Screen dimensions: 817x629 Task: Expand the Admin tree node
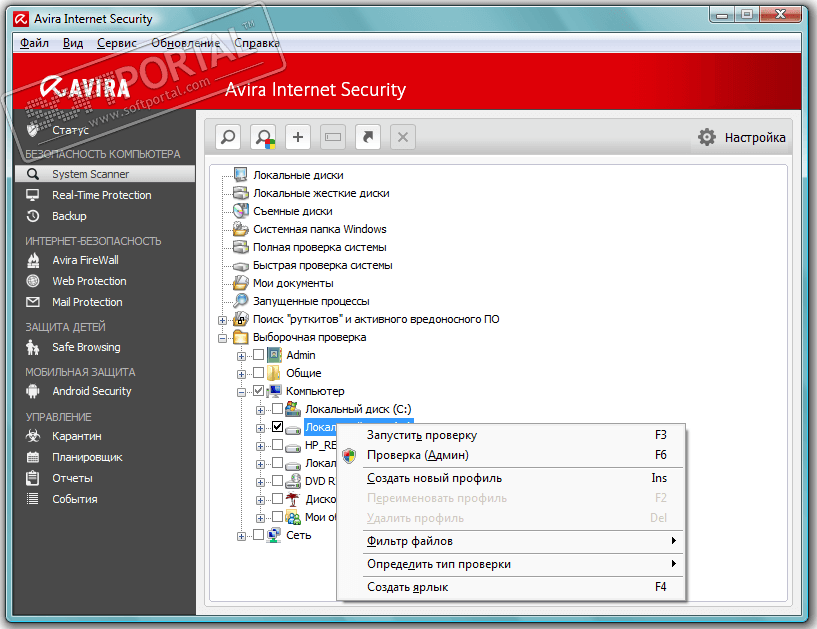point(241,356)
